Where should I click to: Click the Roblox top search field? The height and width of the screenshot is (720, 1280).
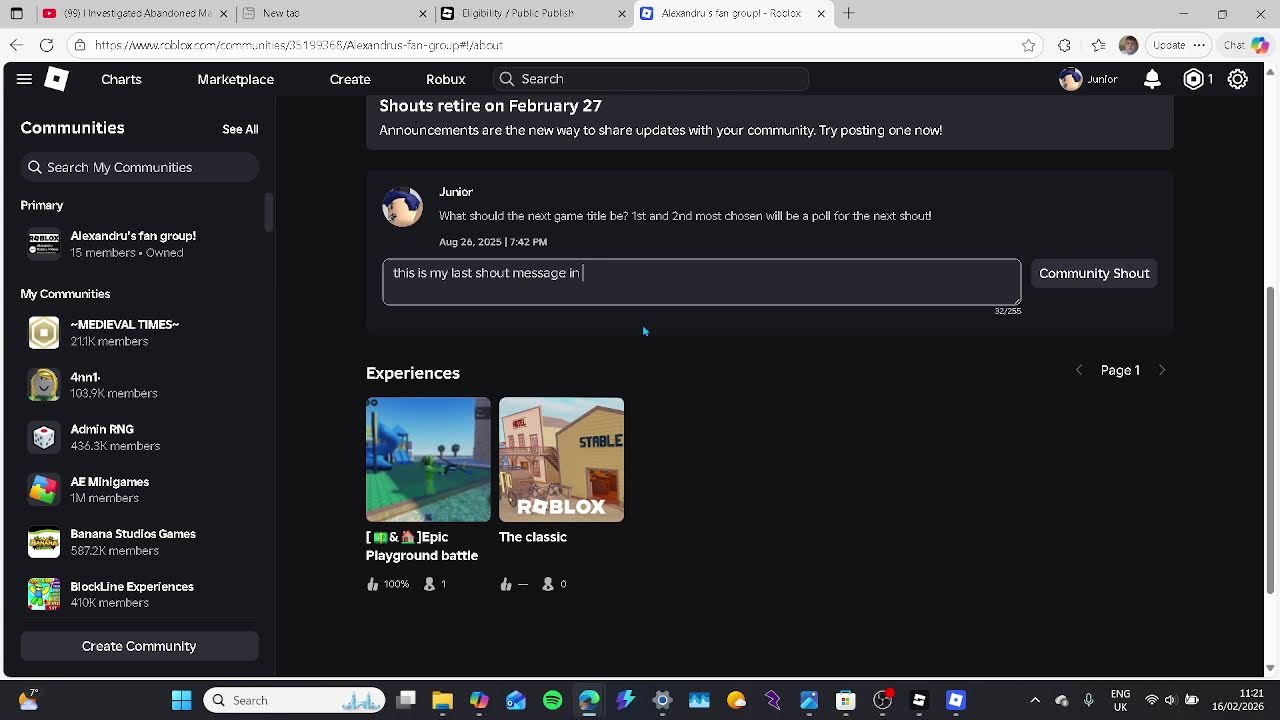pyautogui.click(x=650, y=79)
